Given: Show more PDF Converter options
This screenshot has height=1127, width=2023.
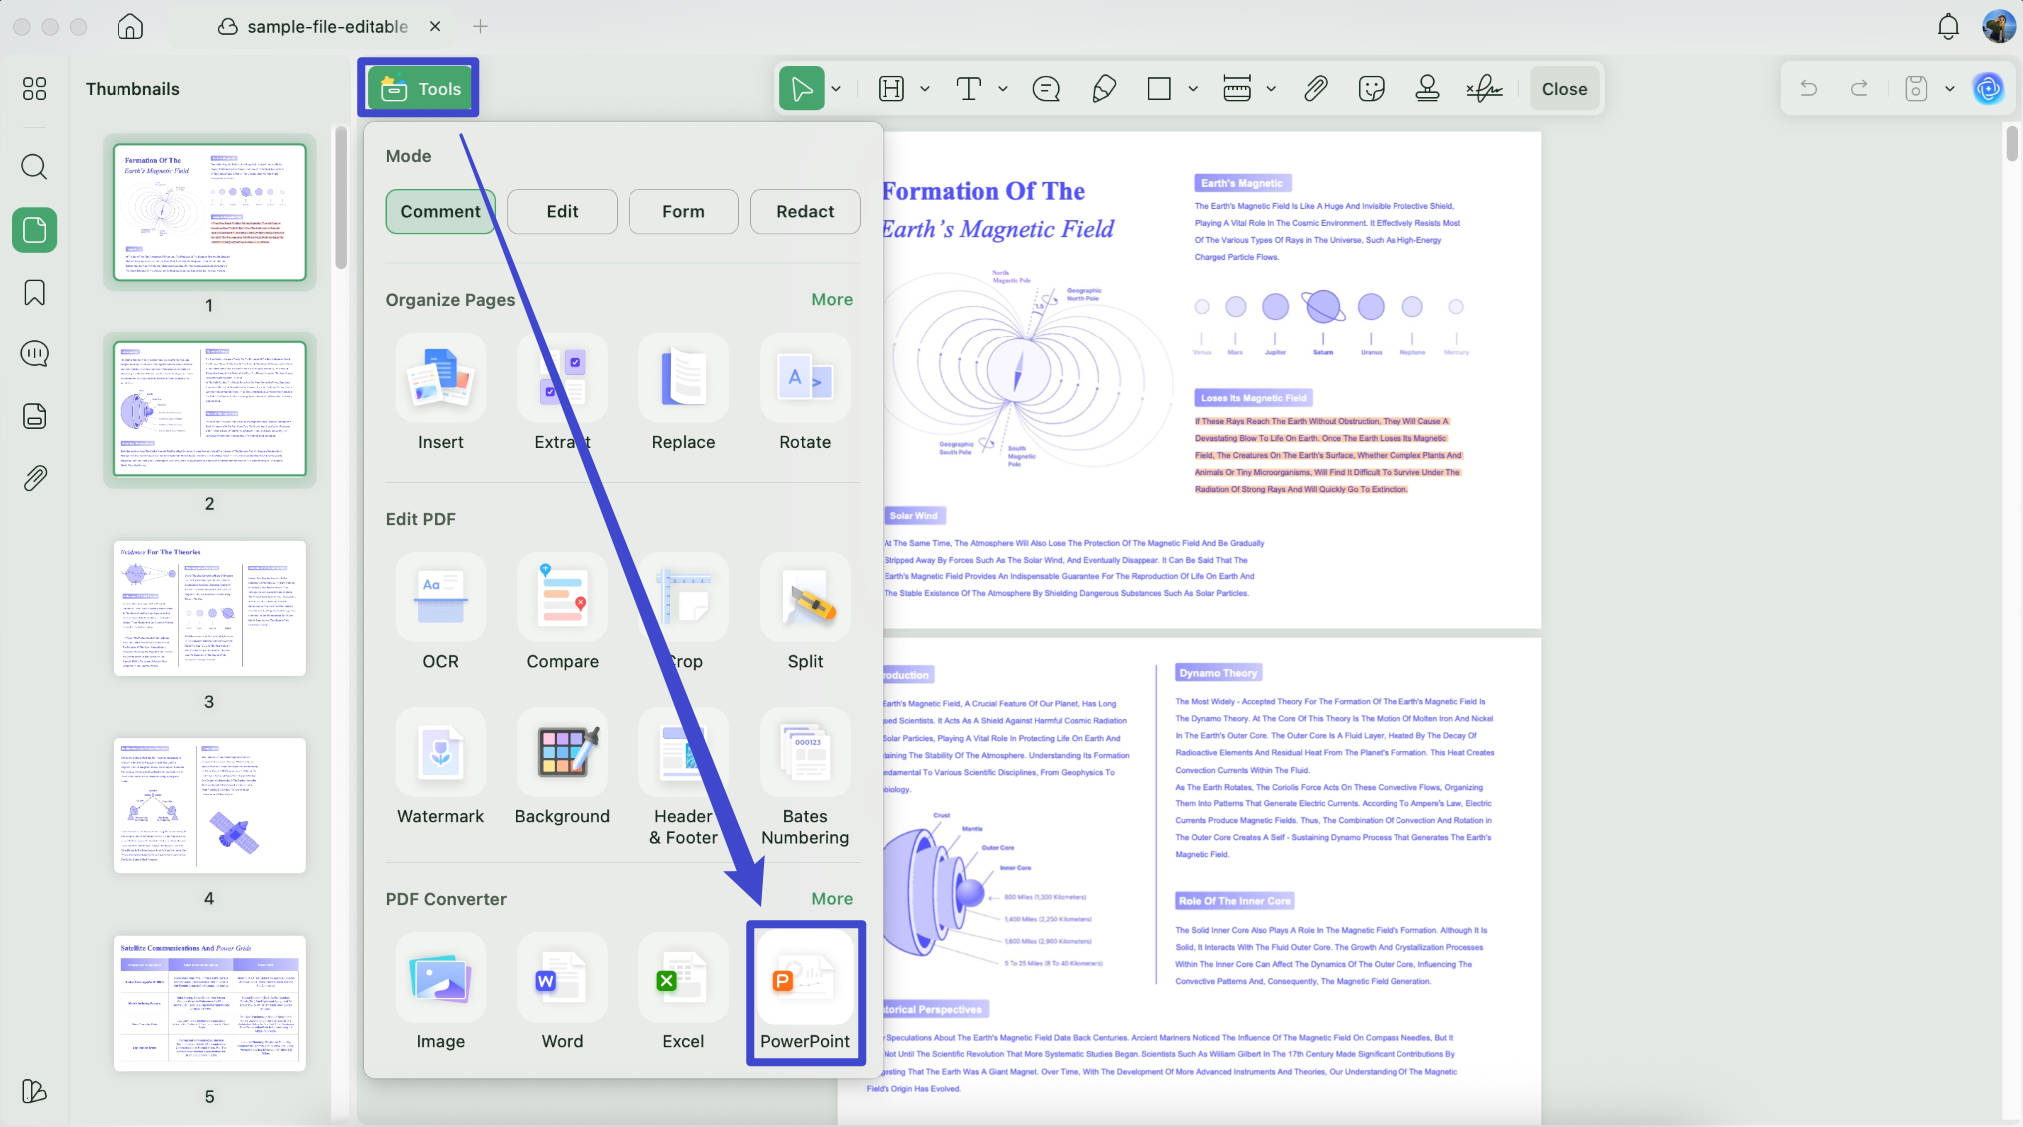Looking at the screenshot, I should 832,898.
